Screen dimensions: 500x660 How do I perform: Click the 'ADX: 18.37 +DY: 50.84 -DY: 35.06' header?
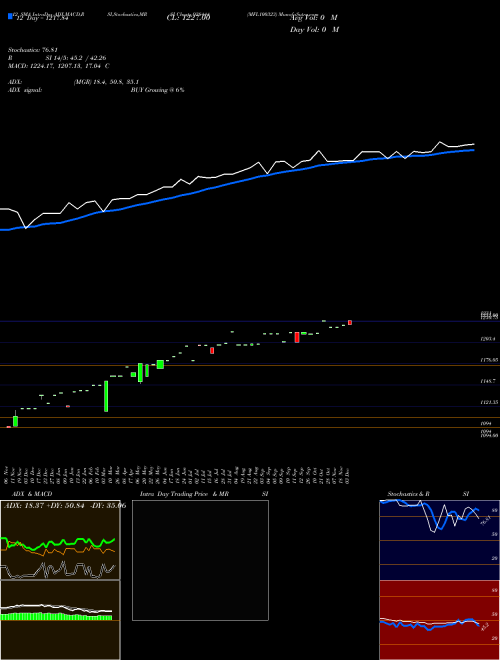click(x=65, y=506)
